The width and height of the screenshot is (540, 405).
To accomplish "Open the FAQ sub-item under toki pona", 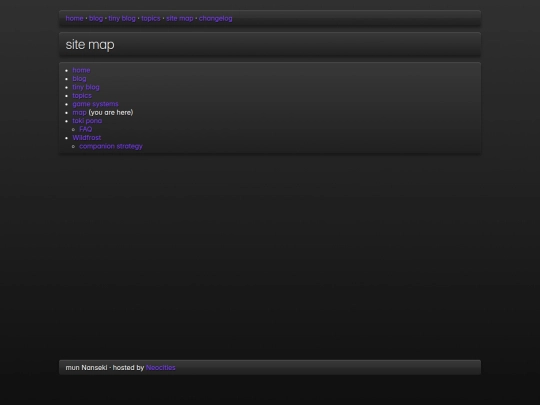I will coord(86,129).
